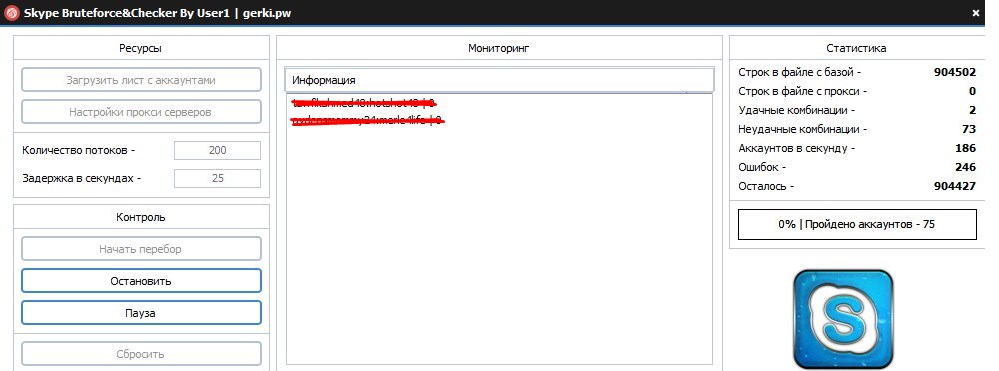
Task: Click the red app icon in title bar
Action: (12, 13)
